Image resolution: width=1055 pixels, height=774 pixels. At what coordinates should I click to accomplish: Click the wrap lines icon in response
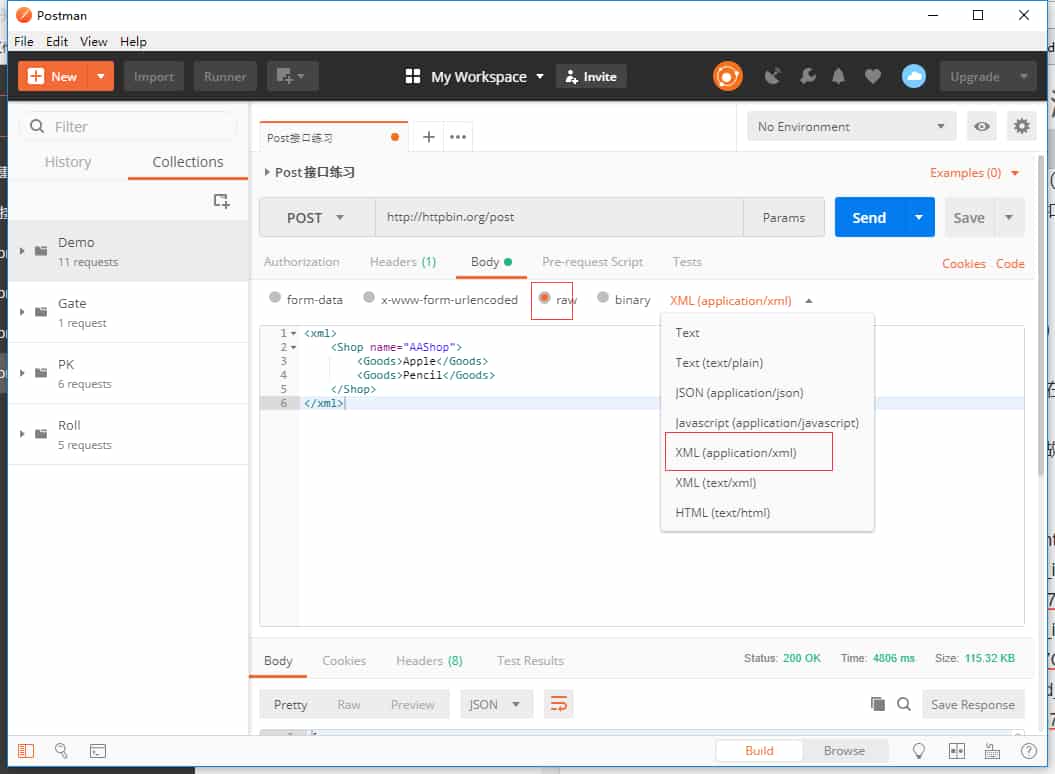[x=558, y=704]
